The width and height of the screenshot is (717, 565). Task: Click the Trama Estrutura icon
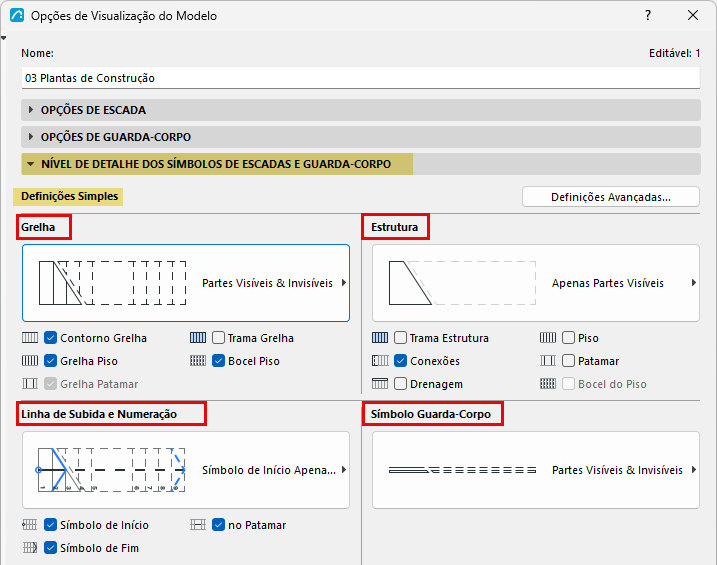(380, 338)
